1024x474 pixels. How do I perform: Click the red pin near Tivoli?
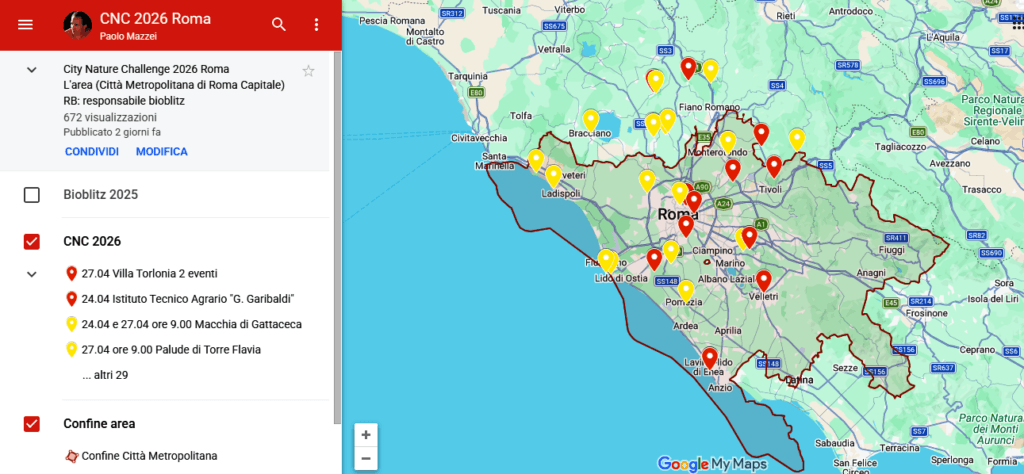tap(774, 165)
